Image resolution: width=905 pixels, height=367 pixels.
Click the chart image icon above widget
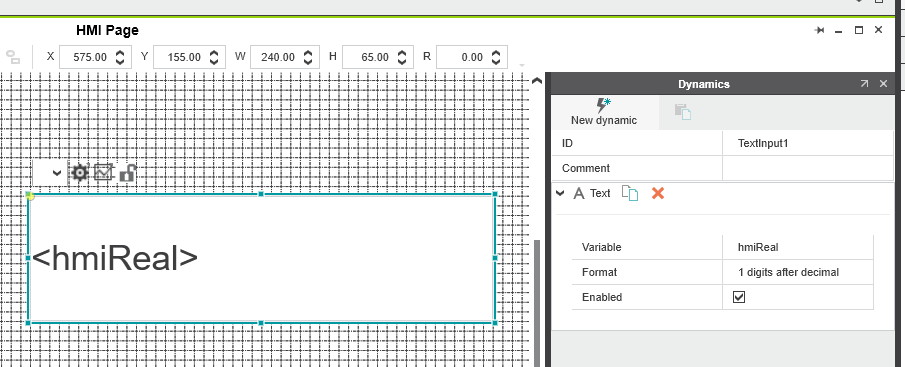point(103,172)
